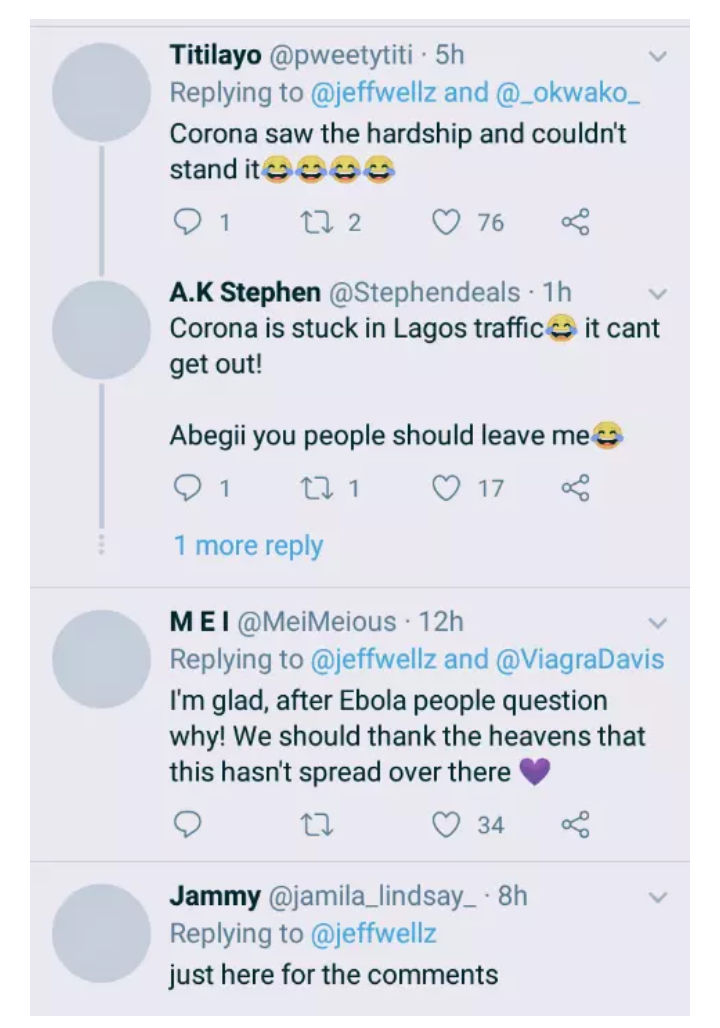The width and height of the screenshot is (720, 1028).
Task: Show the 1 more reply link
Action: (248, 545)
